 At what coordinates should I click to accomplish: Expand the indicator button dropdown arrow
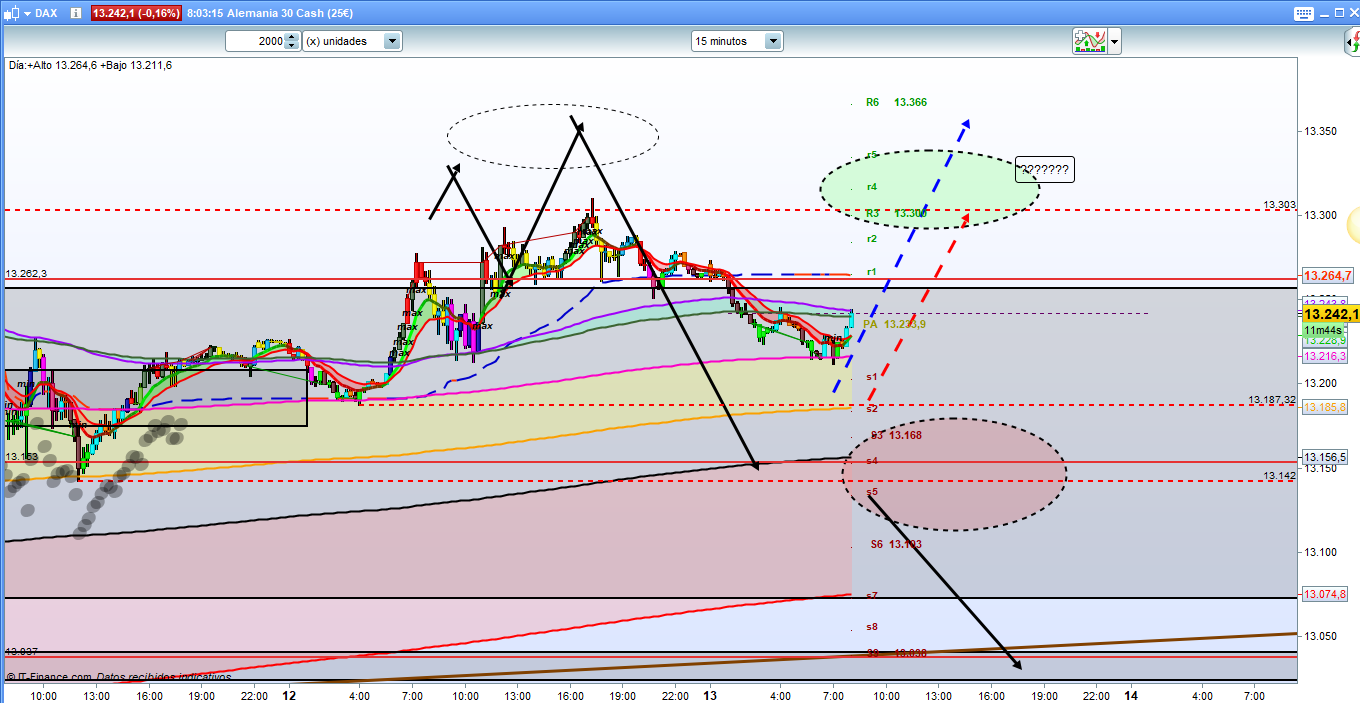click(1114, 42)
